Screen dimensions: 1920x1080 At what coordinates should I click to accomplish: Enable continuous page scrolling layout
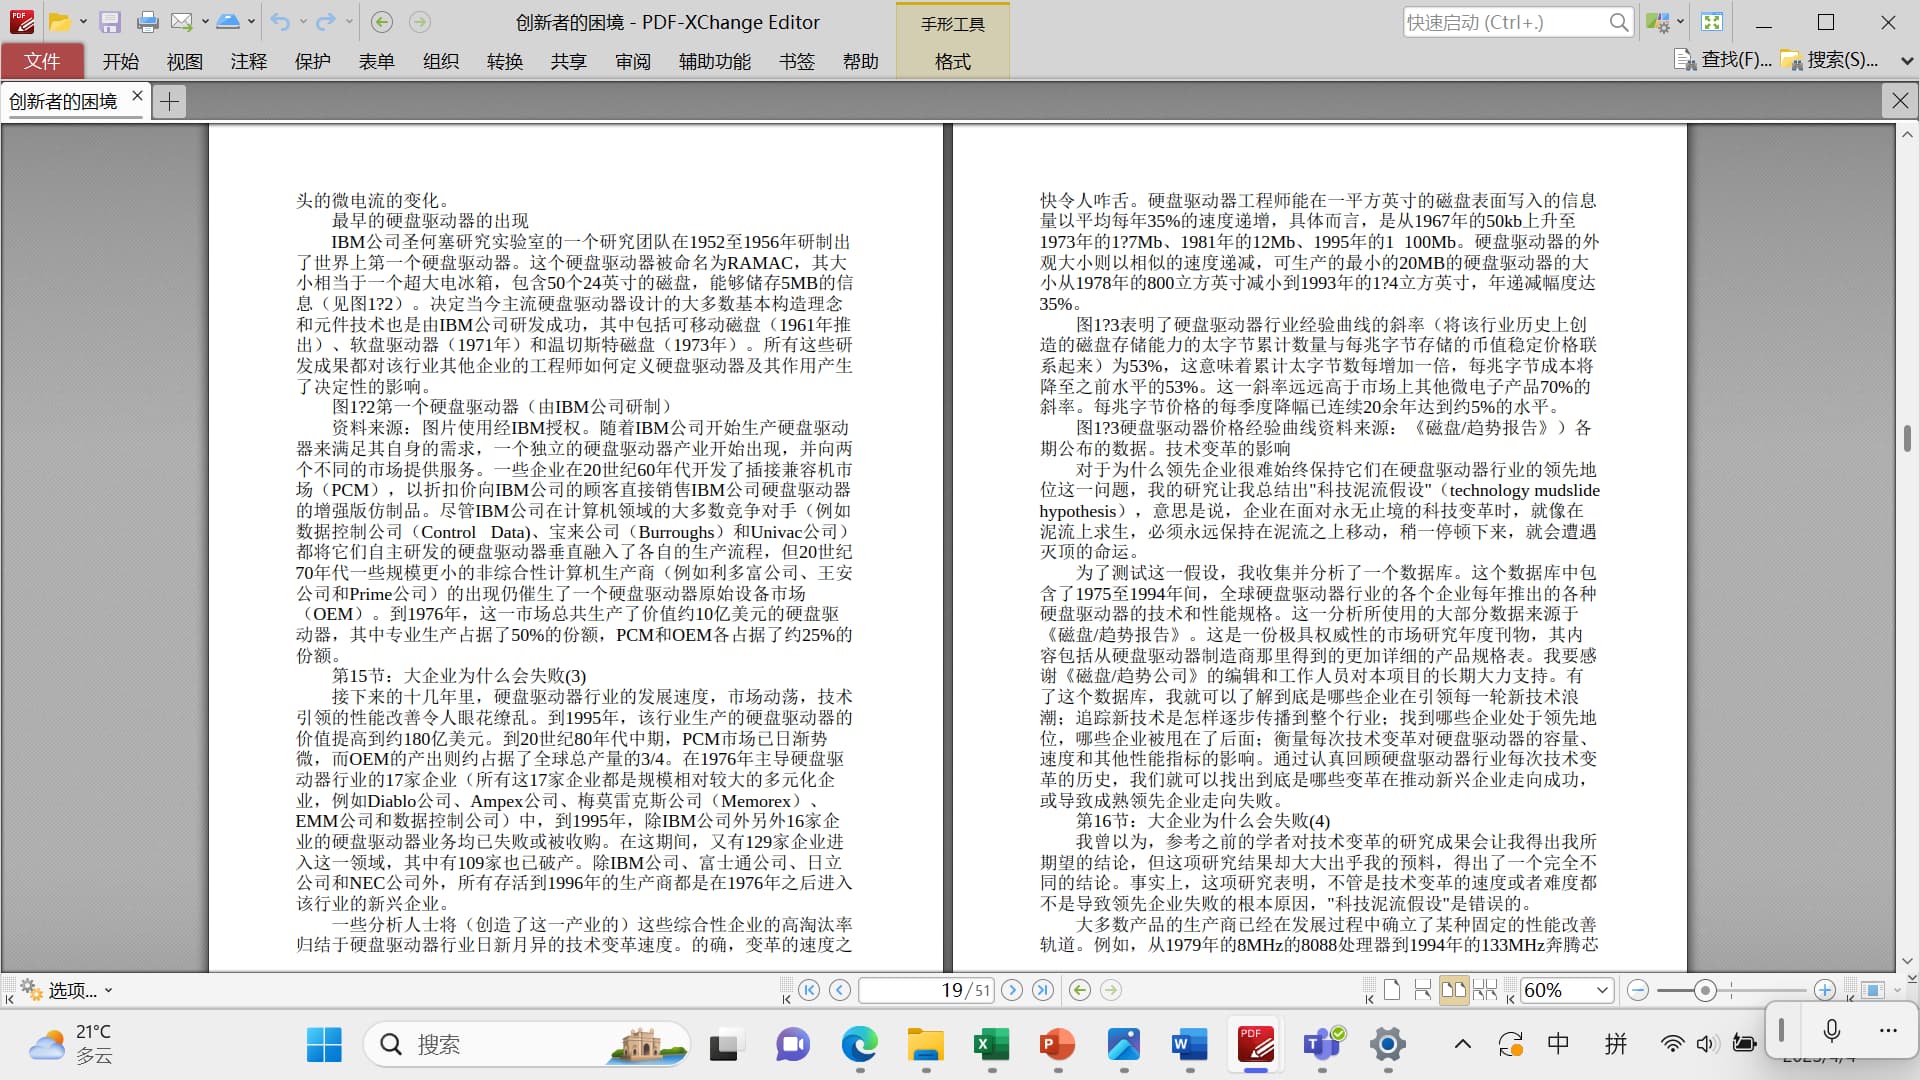pos(1423,990)
